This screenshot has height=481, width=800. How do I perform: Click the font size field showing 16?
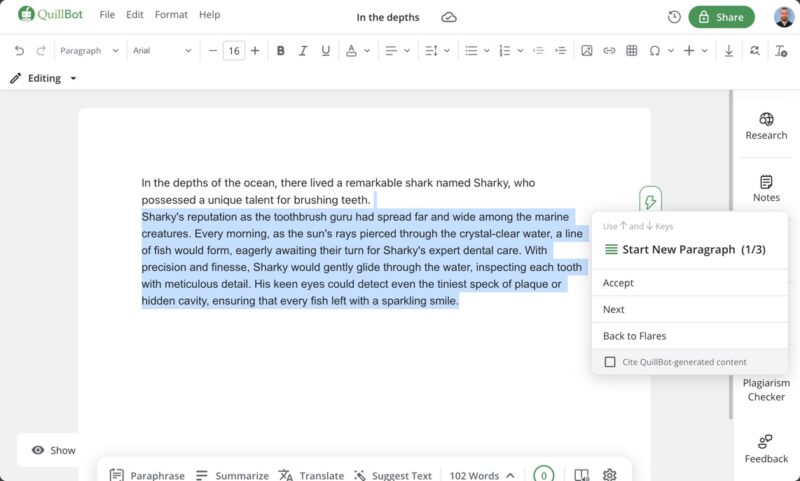[x=234, y=50]
